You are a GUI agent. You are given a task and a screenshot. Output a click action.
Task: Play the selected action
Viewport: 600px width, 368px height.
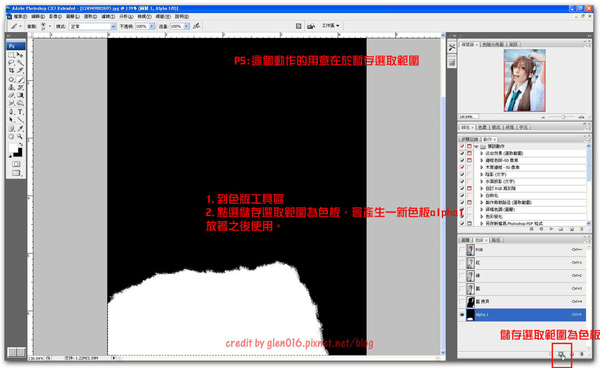pyautogui.click(x=551, y=229)
